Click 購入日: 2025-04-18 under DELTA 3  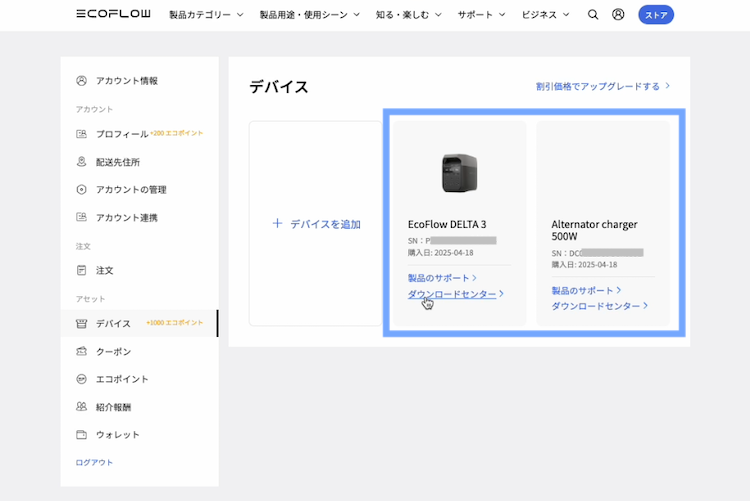[441, 253]
